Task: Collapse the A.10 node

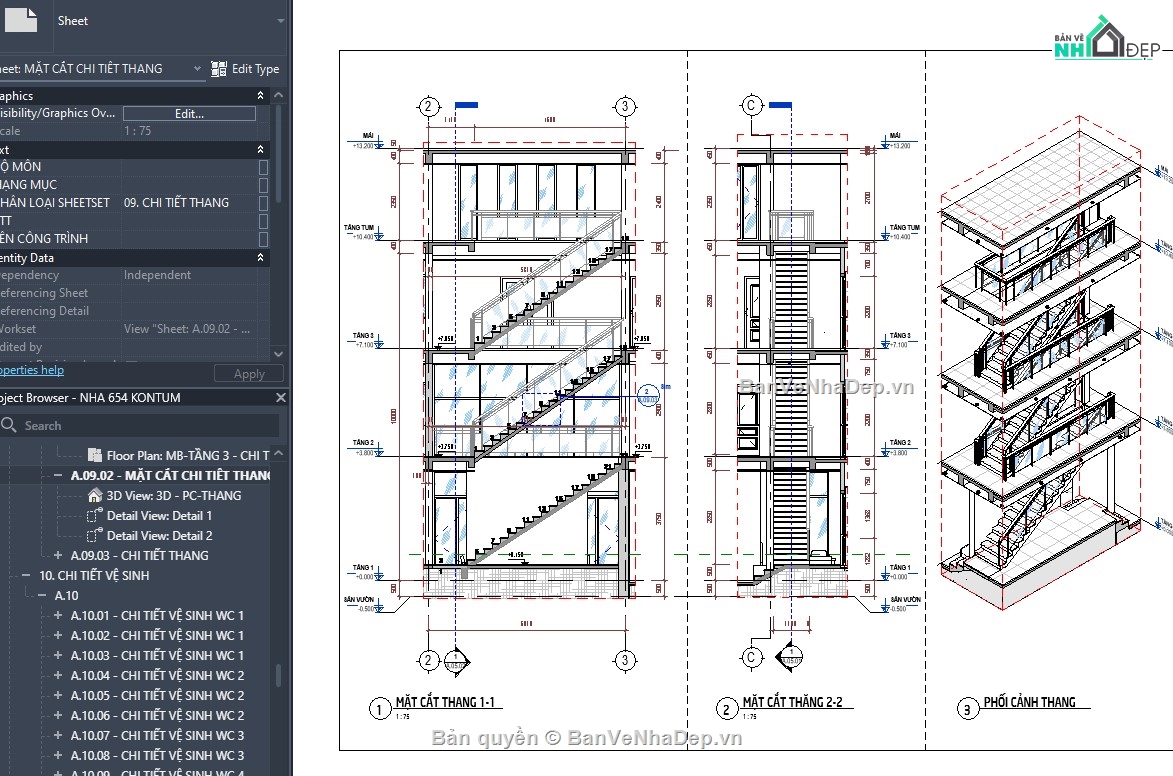Action: click(x=41, y=596)
